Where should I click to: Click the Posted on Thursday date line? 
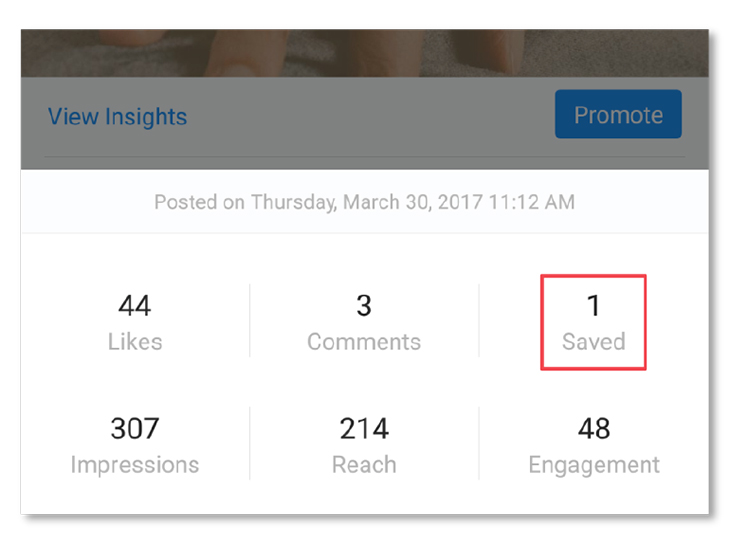pyautogui.click(x=364, y=202)
